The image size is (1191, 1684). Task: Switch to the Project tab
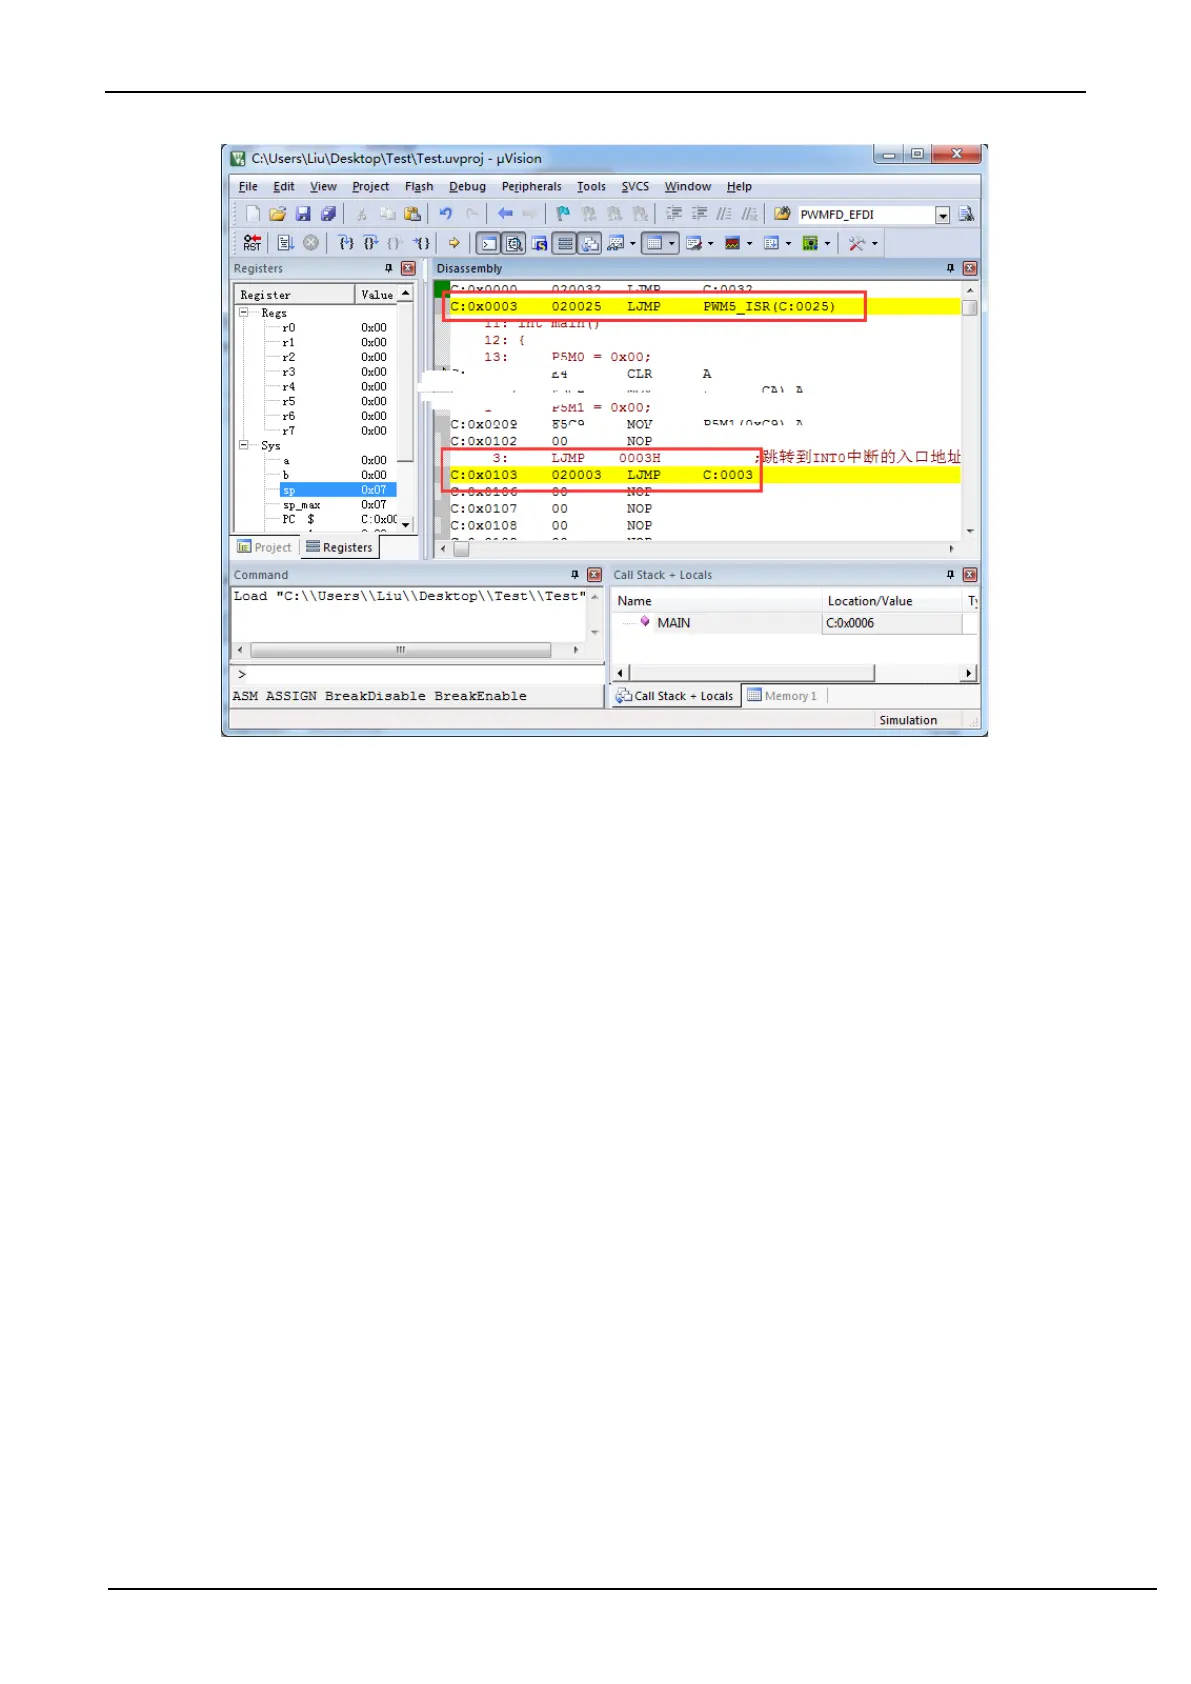point(264,547)
